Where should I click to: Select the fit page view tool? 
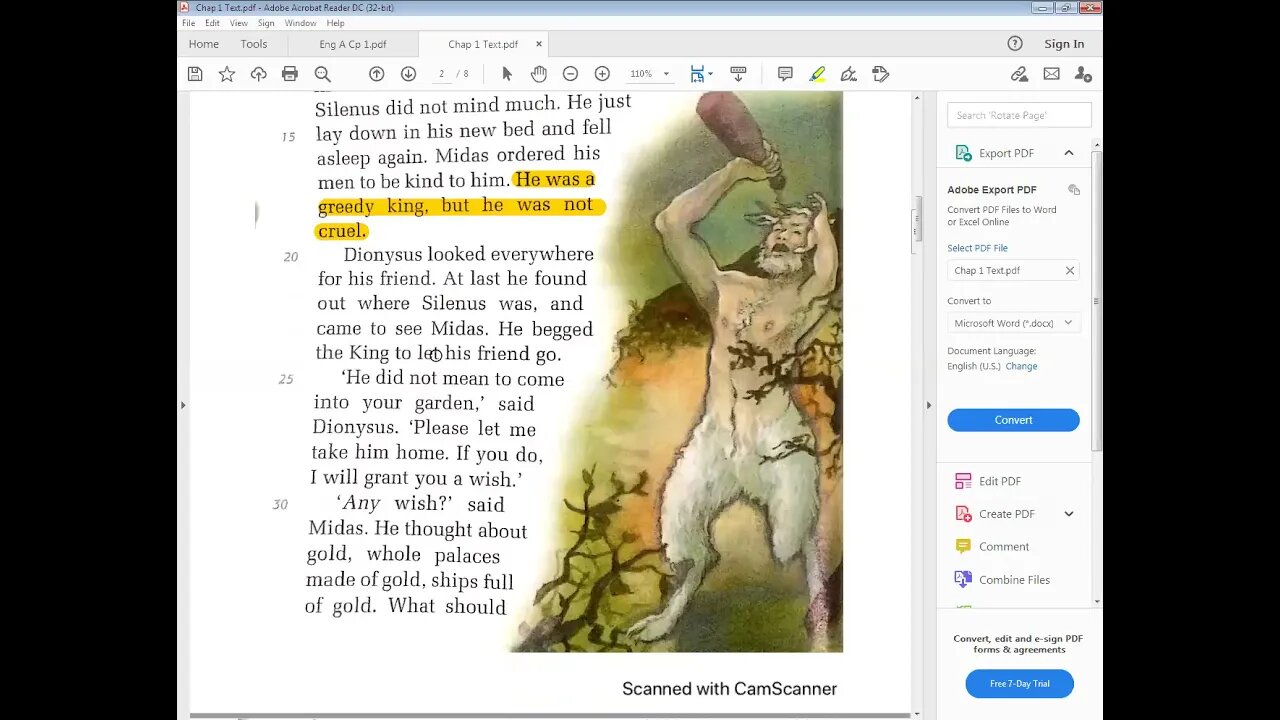[697, 74]
